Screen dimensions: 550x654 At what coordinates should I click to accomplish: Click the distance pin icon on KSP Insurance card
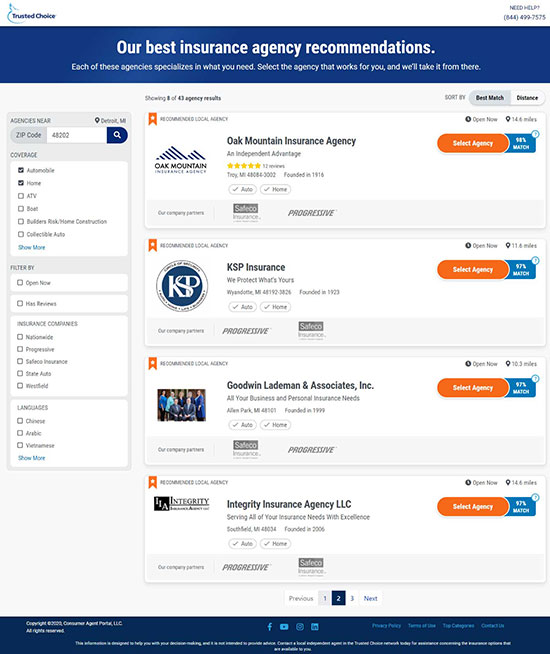coord(508,245)
